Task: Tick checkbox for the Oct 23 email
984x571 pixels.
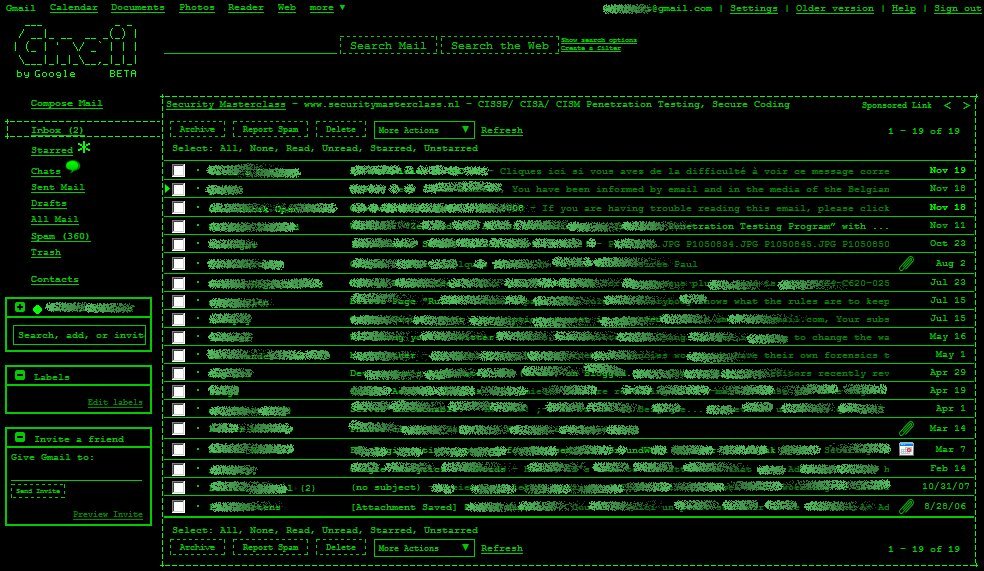Action: 179,244
